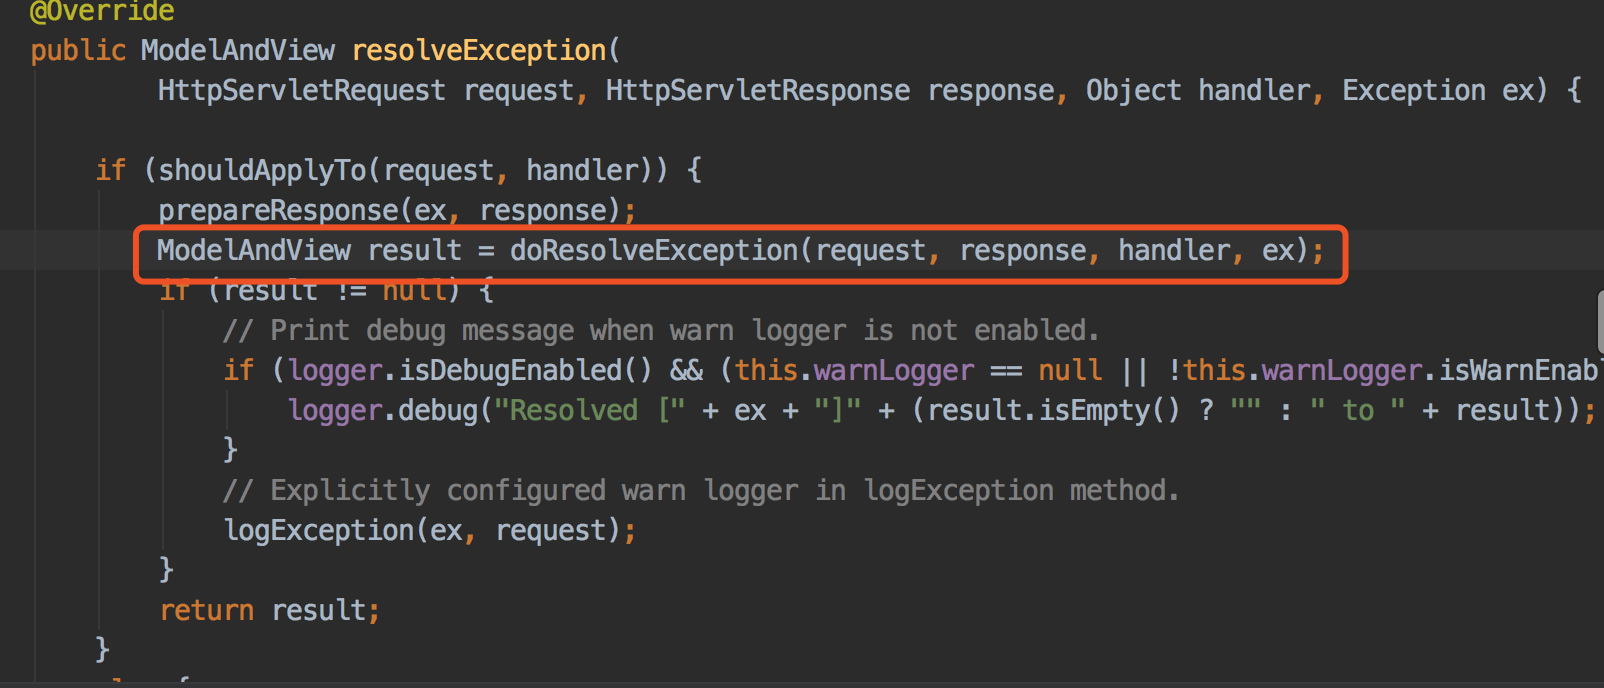Click the shouldApplyTo method call
The width and height of the screenshot is (1604, 688).
tap(262, 170)
